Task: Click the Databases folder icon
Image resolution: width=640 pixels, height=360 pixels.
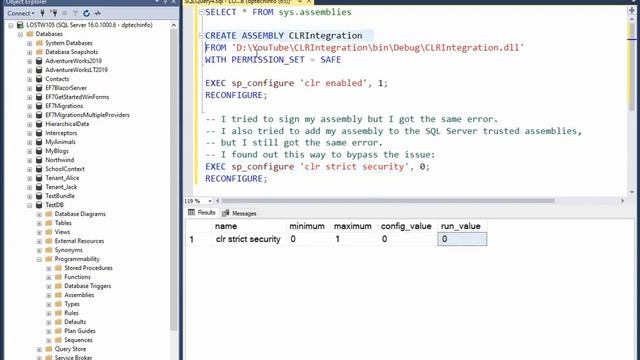Action: [x=30, y=34]
